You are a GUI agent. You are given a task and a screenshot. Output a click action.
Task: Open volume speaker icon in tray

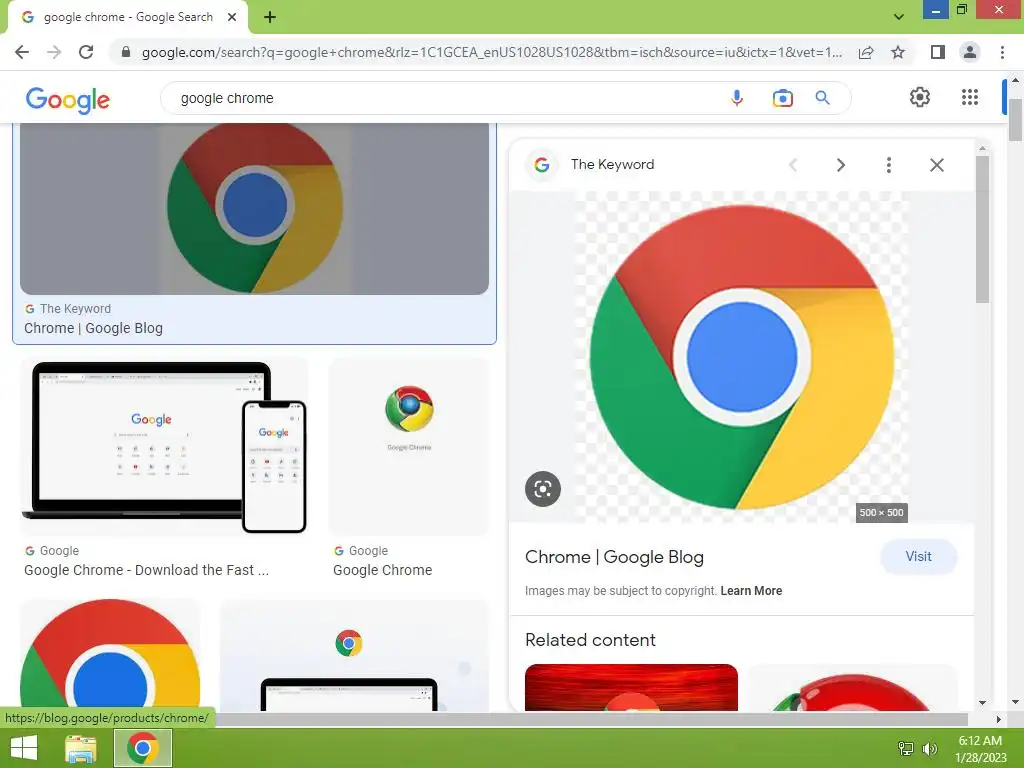tap(929, 748)
